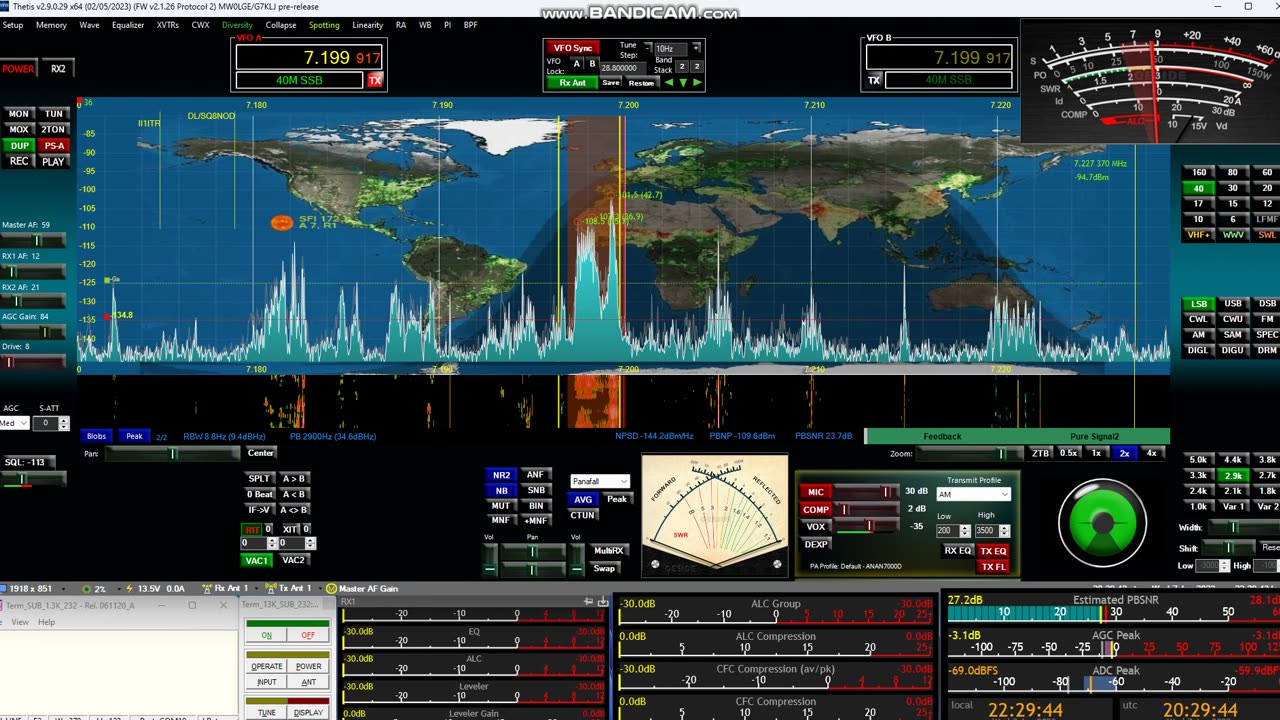Screen dimensions: 1280x720
Task: Toggle NB noise blanker
Action: (x=501, y=491)
